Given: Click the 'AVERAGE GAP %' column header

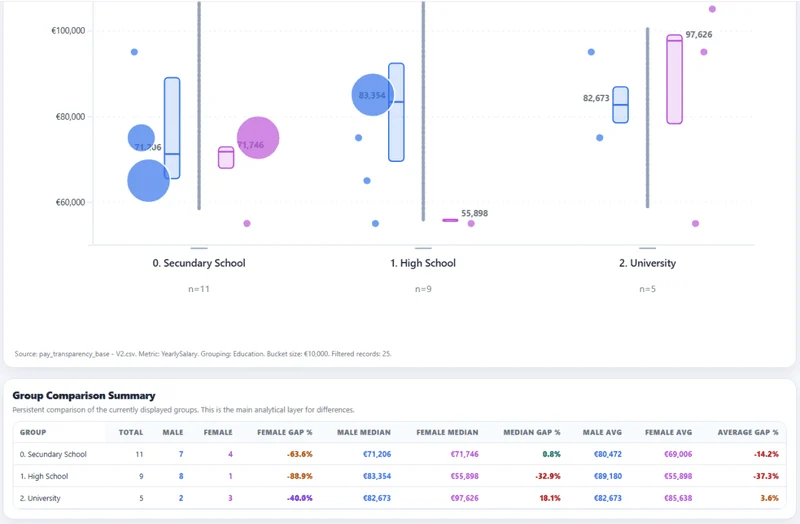Looking at the screenshot, I should click(x=748, y=432).
